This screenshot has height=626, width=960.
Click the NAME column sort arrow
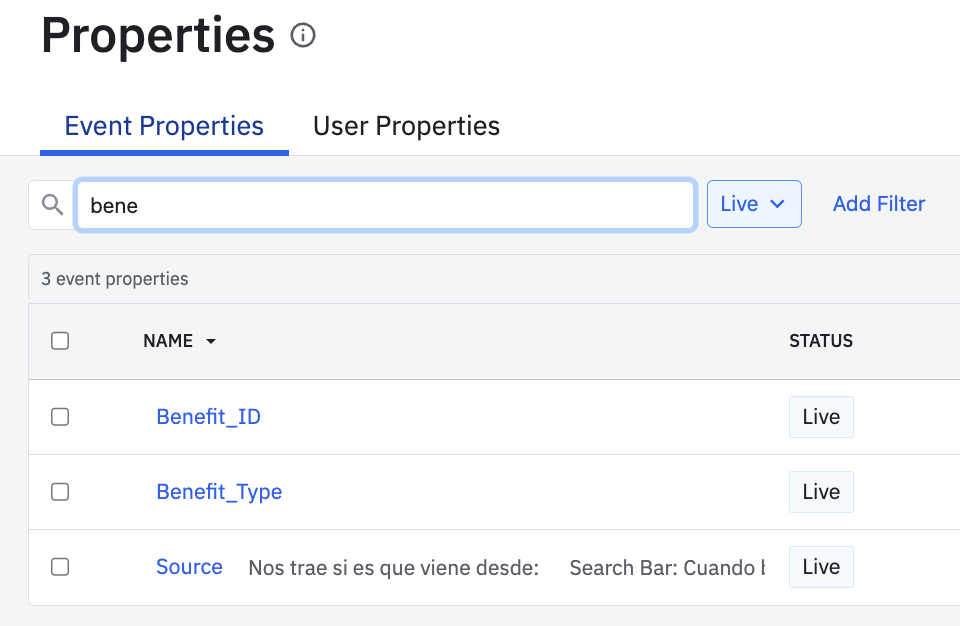tap(210, 342)
